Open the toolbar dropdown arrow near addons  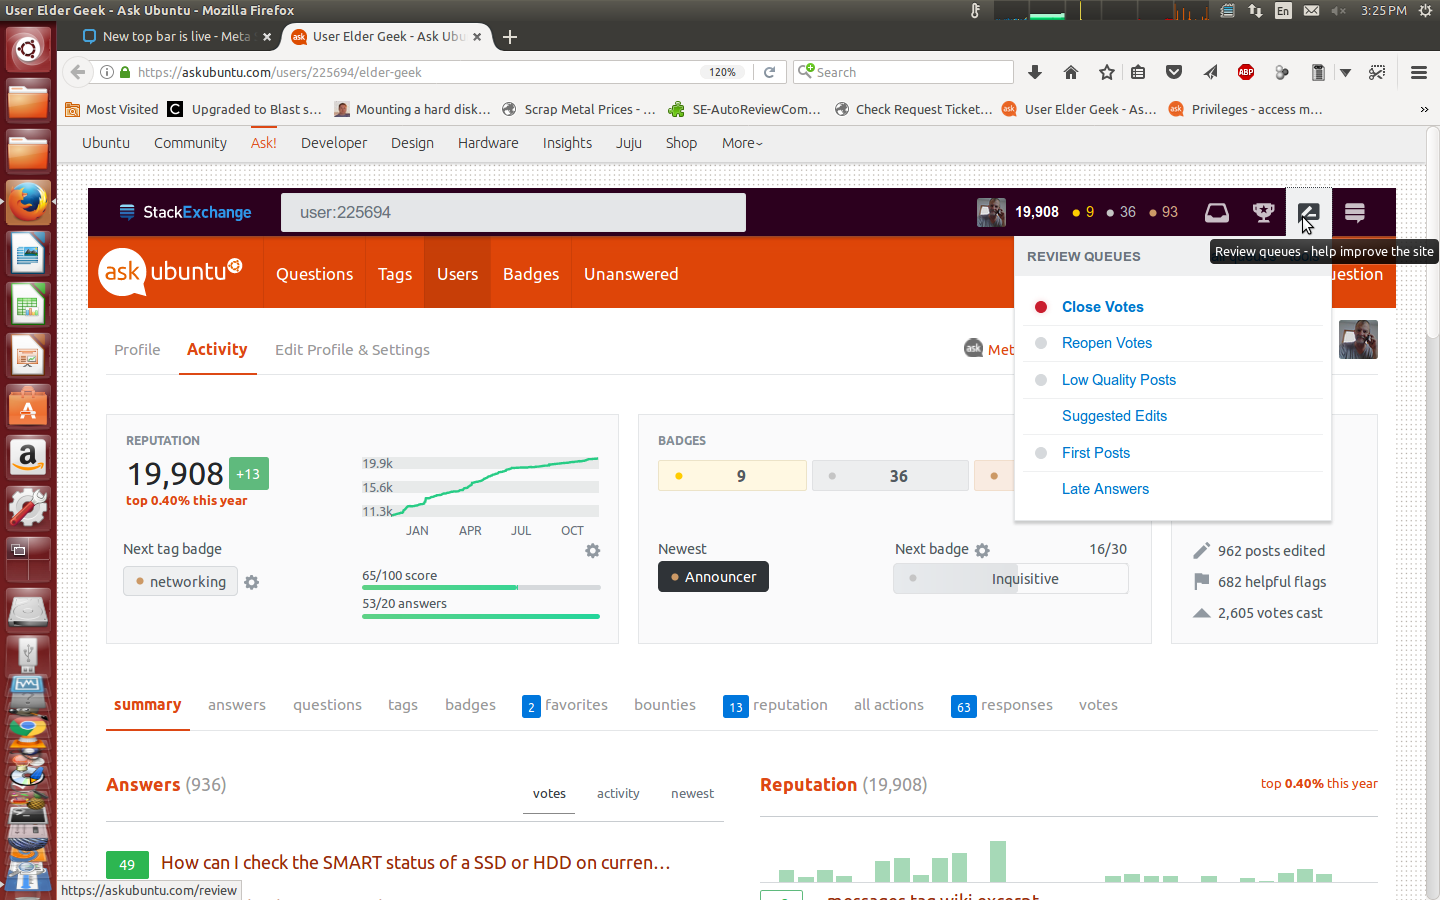click(1346, 72)
